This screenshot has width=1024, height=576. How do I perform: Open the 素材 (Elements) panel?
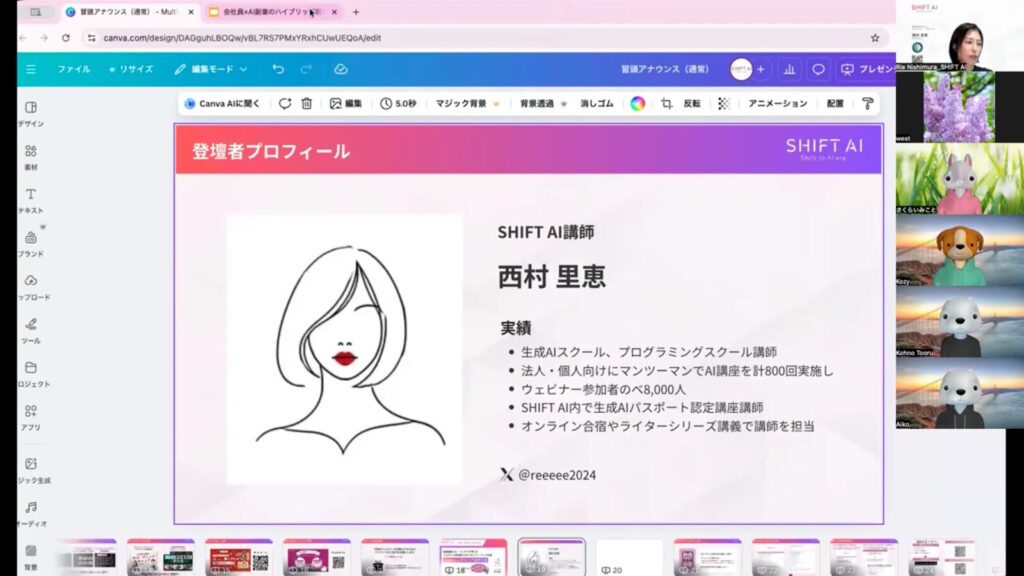(x=30, y=155)
